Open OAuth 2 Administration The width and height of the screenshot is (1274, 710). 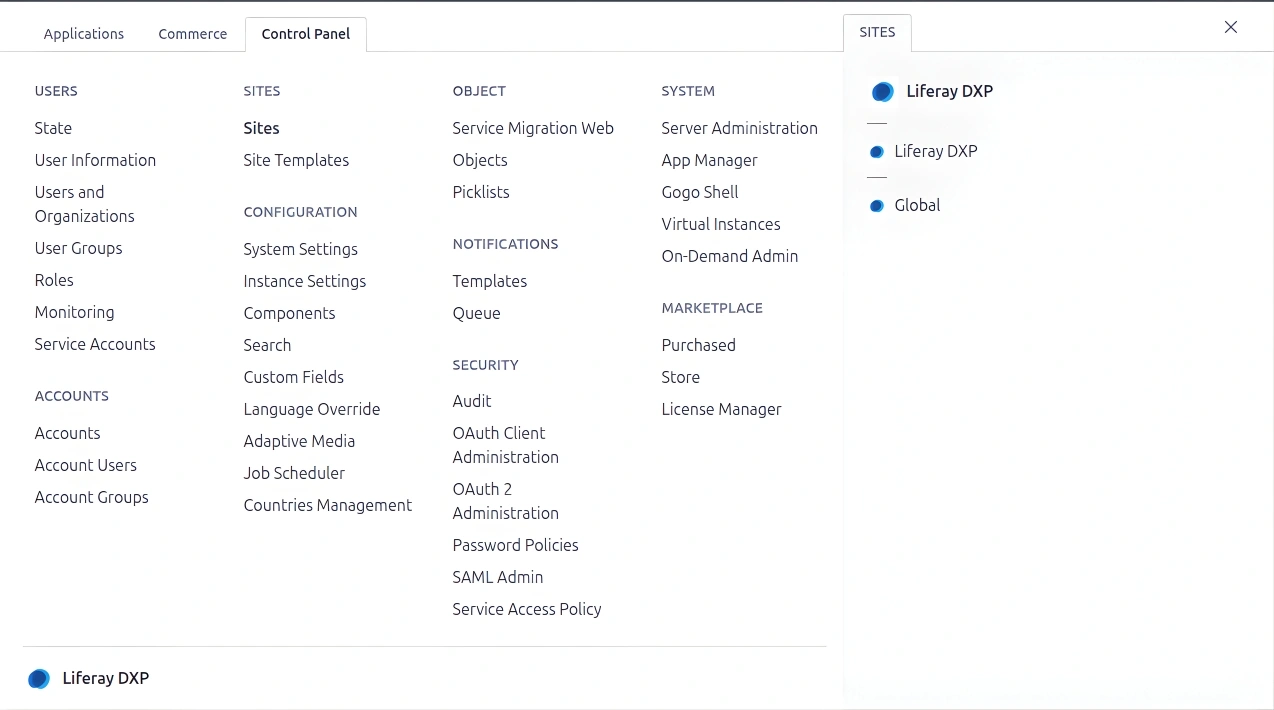coord(505,501)
